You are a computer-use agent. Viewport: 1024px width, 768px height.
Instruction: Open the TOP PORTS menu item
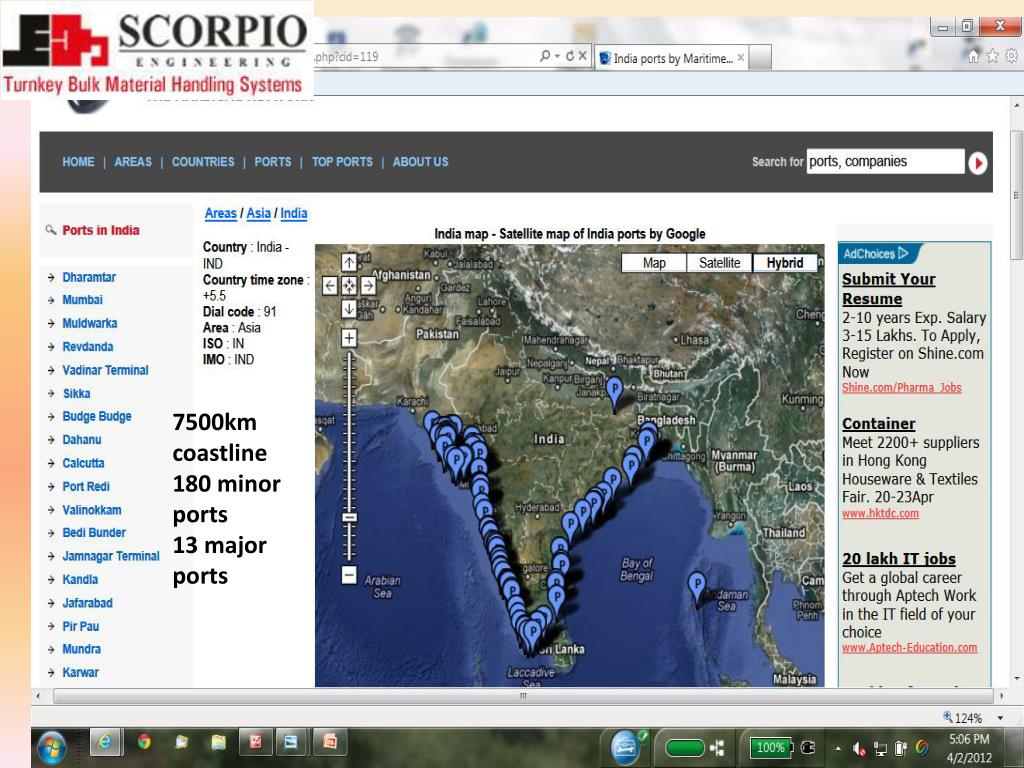342,162
